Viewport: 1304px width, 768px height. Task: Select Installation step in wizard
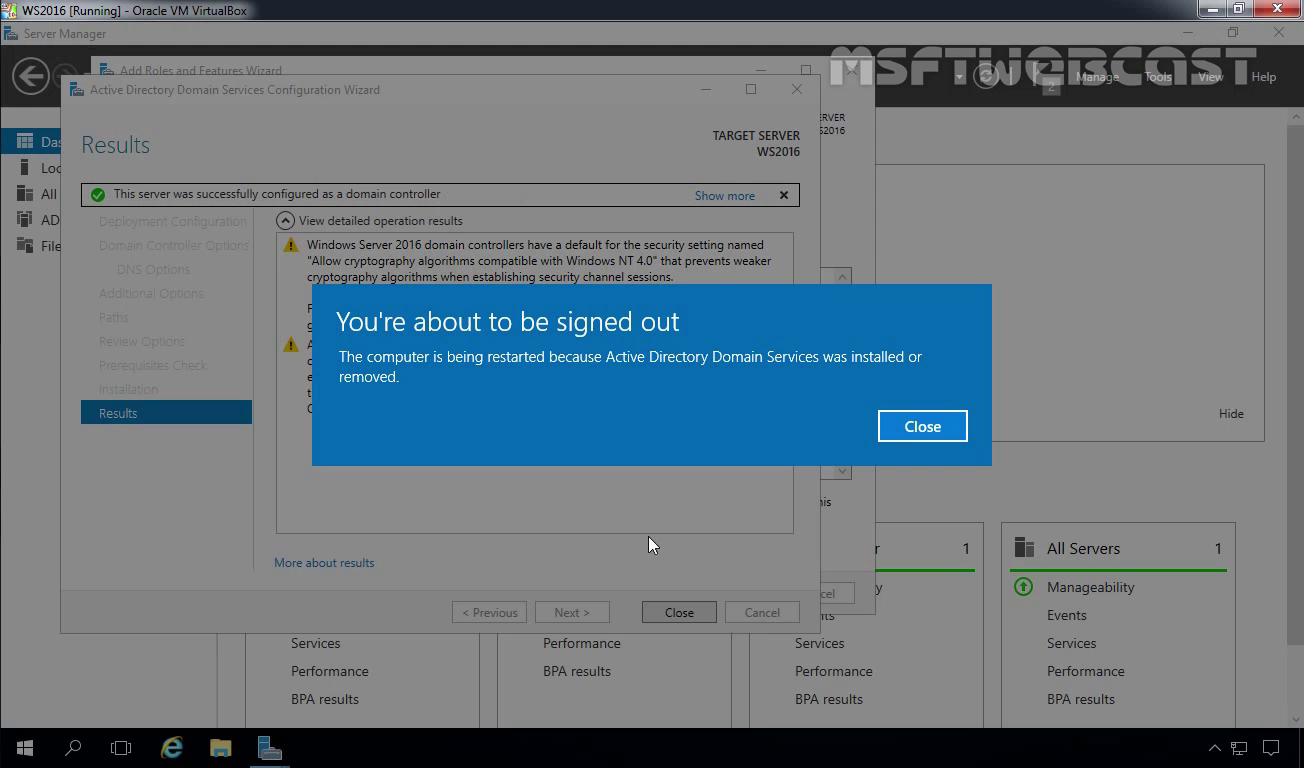(x=128, y=390)
